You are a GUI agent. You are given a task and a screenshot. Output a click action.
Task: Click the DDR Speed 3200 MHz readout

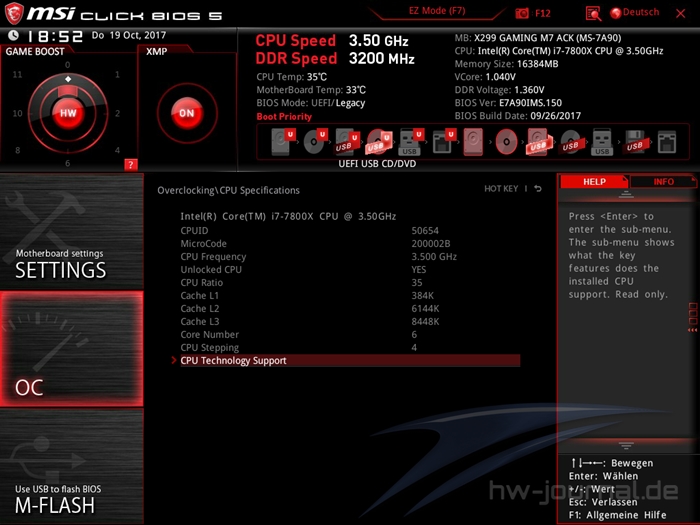point(335,58)
